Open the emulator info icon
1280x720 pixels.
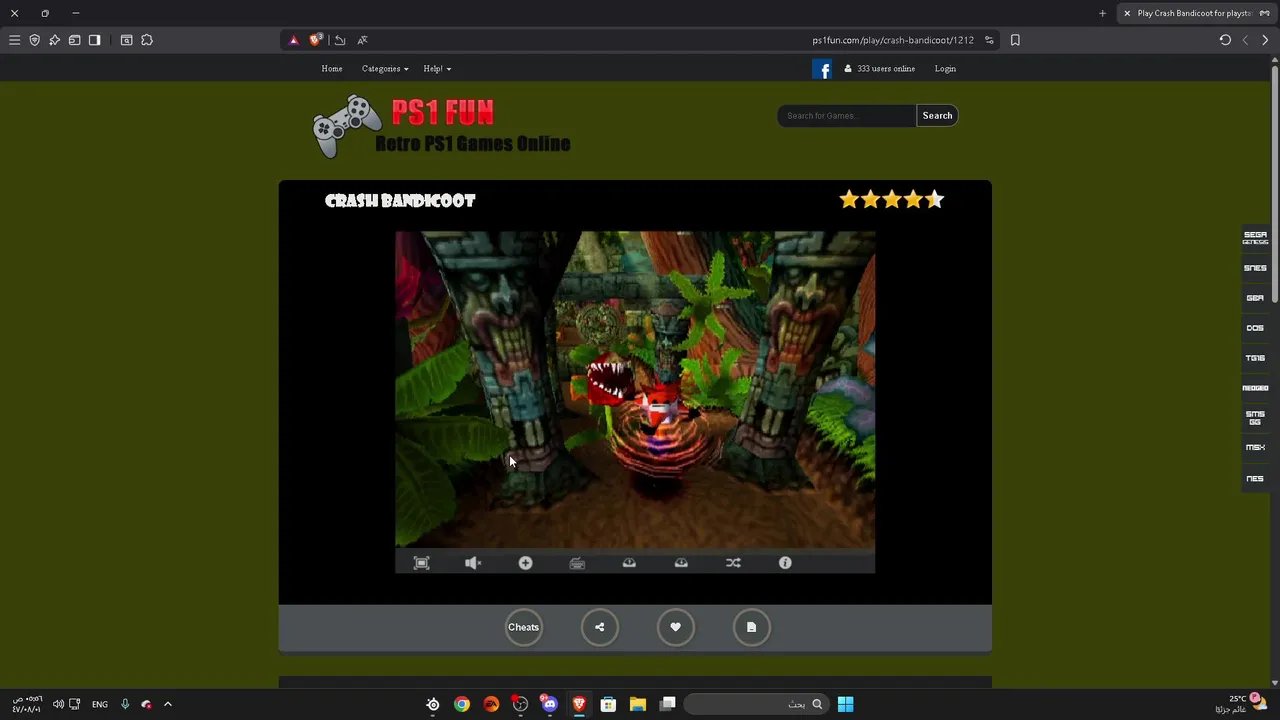tap(785, 563)
